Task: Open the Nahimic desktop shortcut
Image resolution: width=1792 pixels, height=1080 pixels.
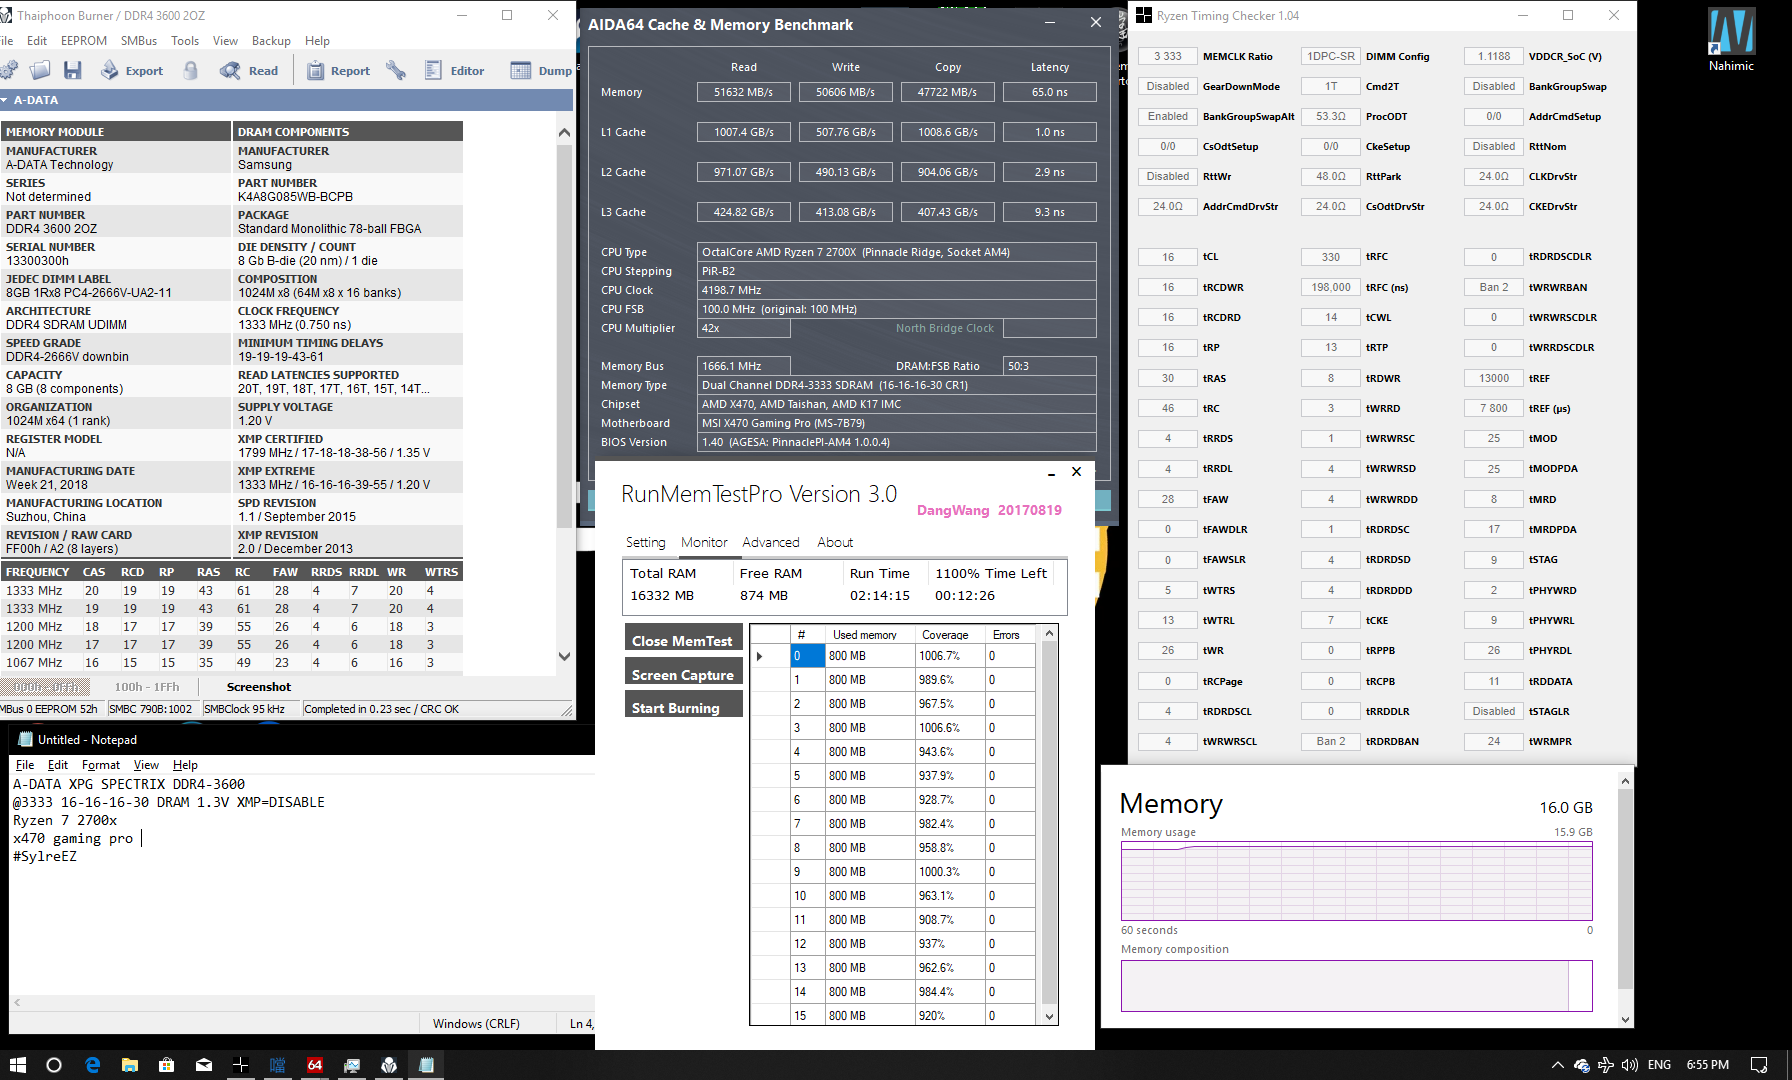Action: (1731, 40)
